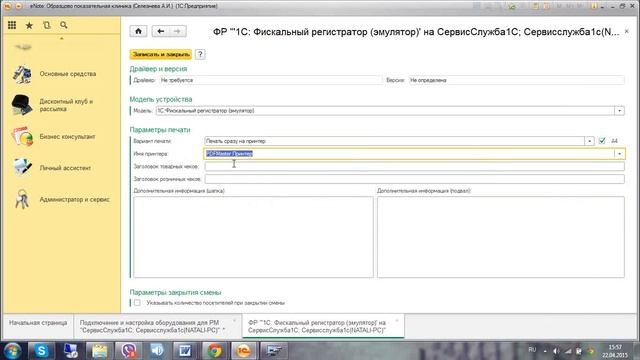Open the sections menu grid icon
The width and height of the screenshot is (640, 360).
[x=12, y=25]
